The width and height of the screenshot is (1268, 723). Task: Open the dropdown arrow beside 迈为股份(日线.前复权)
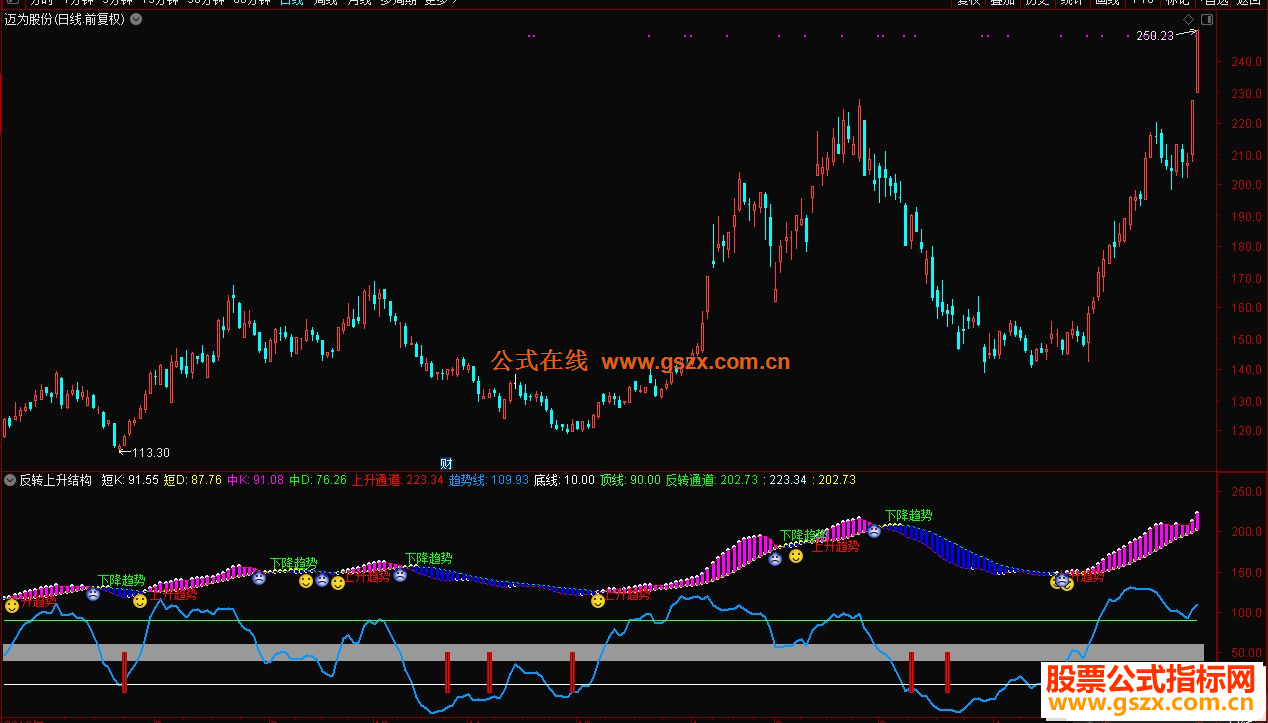coord(136,19)
